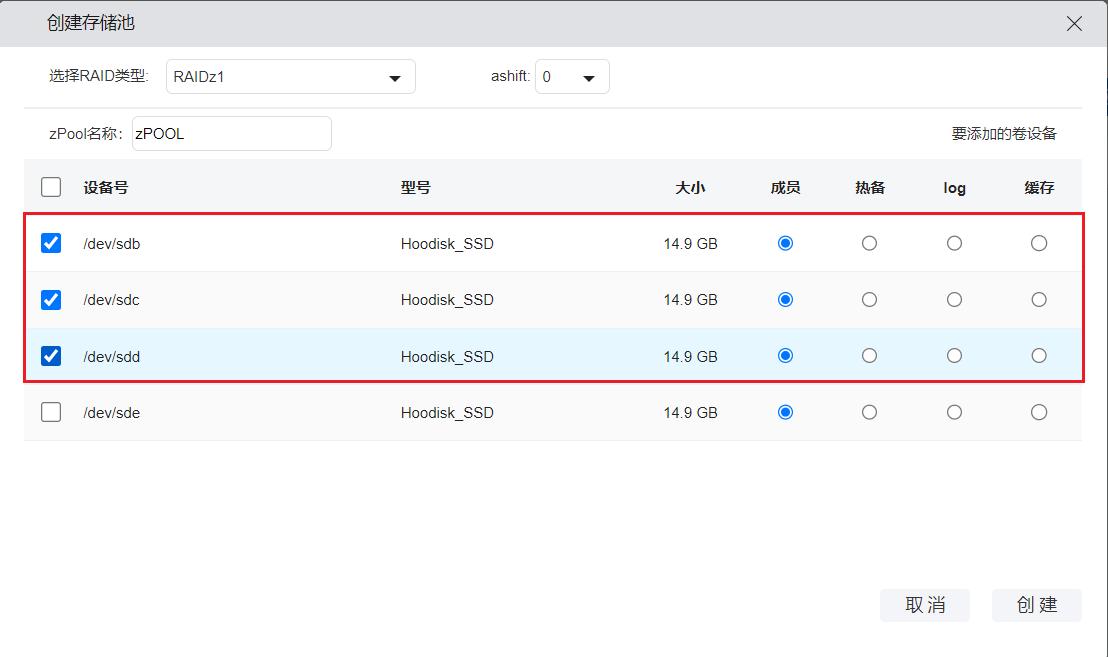1108x657 pixels.
Task: Set /dev/sdc as log device
Action: coord(954,299)
